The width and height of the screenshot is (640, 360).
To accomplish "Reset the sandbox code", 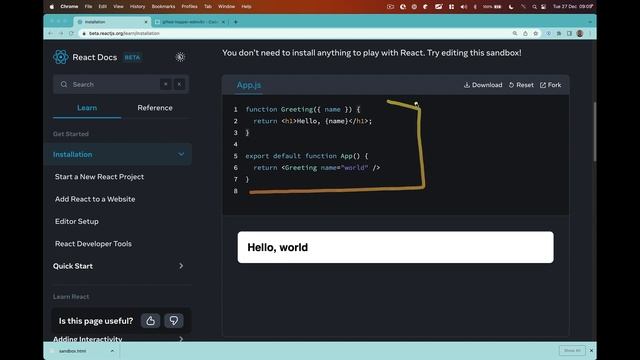I will [521, 85].
